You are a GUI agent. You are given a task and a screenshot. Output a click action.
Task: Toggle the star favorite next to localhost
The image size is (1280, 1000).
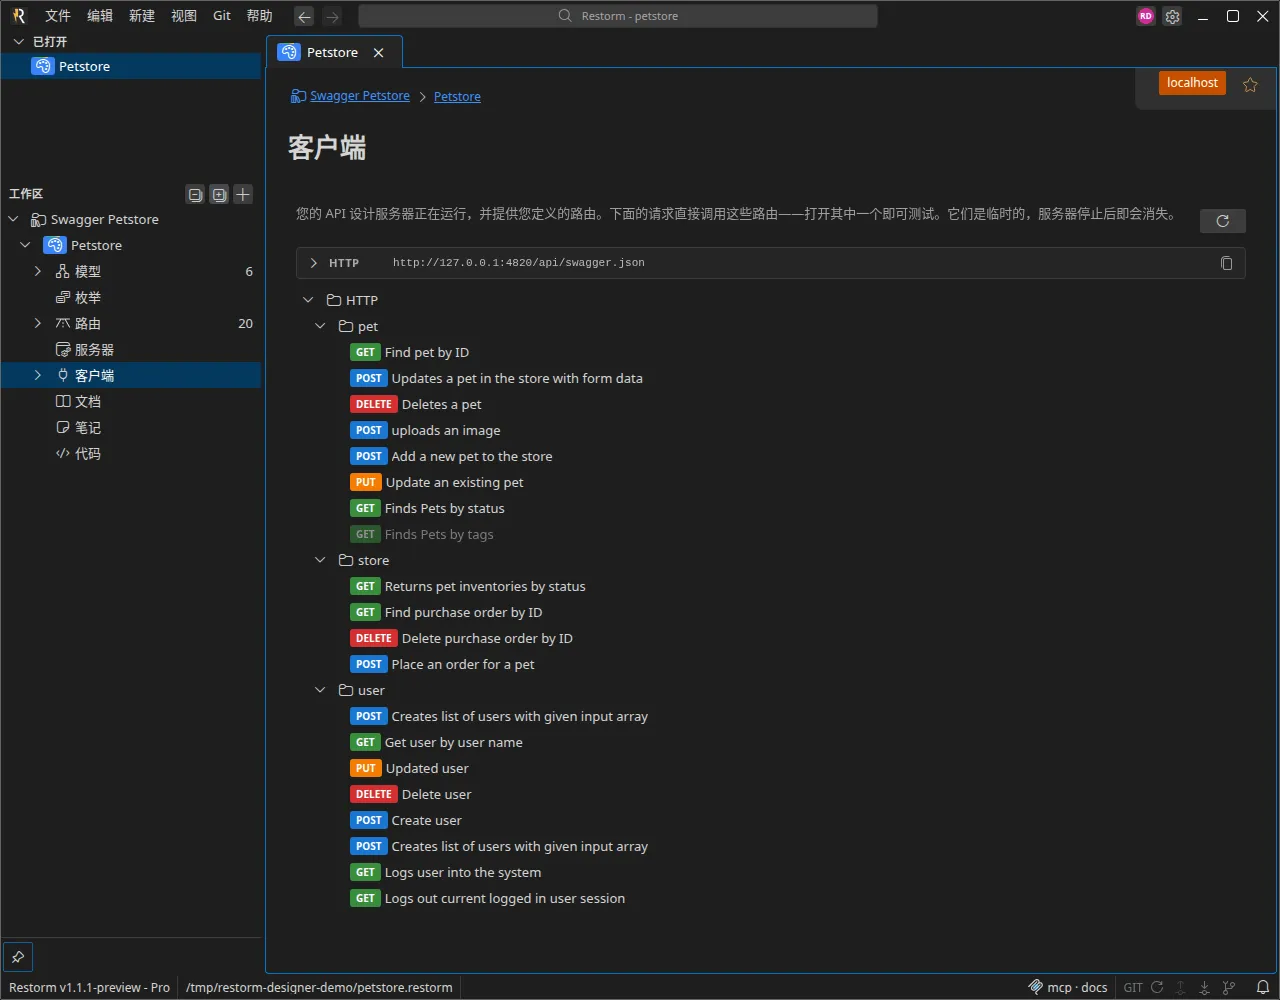pyautogui.click(x=1250, y=84)
